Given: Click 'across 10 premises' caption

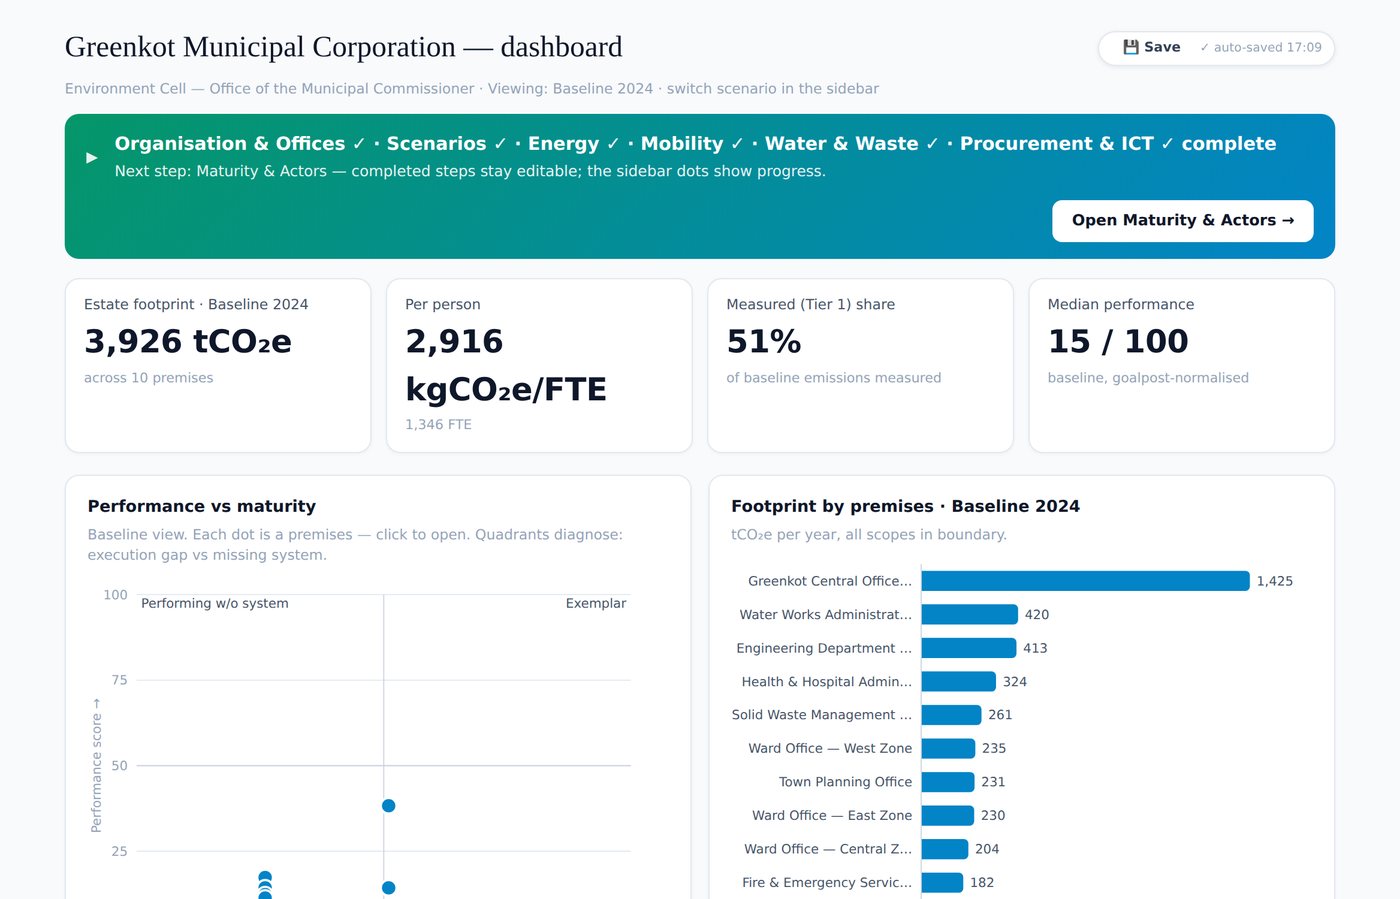Looking at the screenshot, I should click(149, 378).
